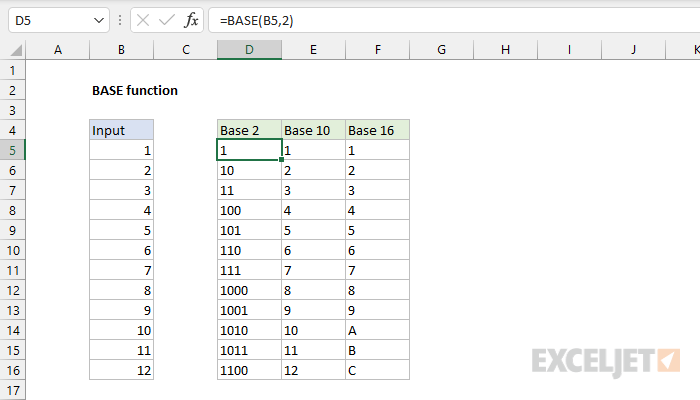Click the Base 16 cell showing B
Image resolution: width=700 pixels, height=400 pixels.
(x=378, y=350)
